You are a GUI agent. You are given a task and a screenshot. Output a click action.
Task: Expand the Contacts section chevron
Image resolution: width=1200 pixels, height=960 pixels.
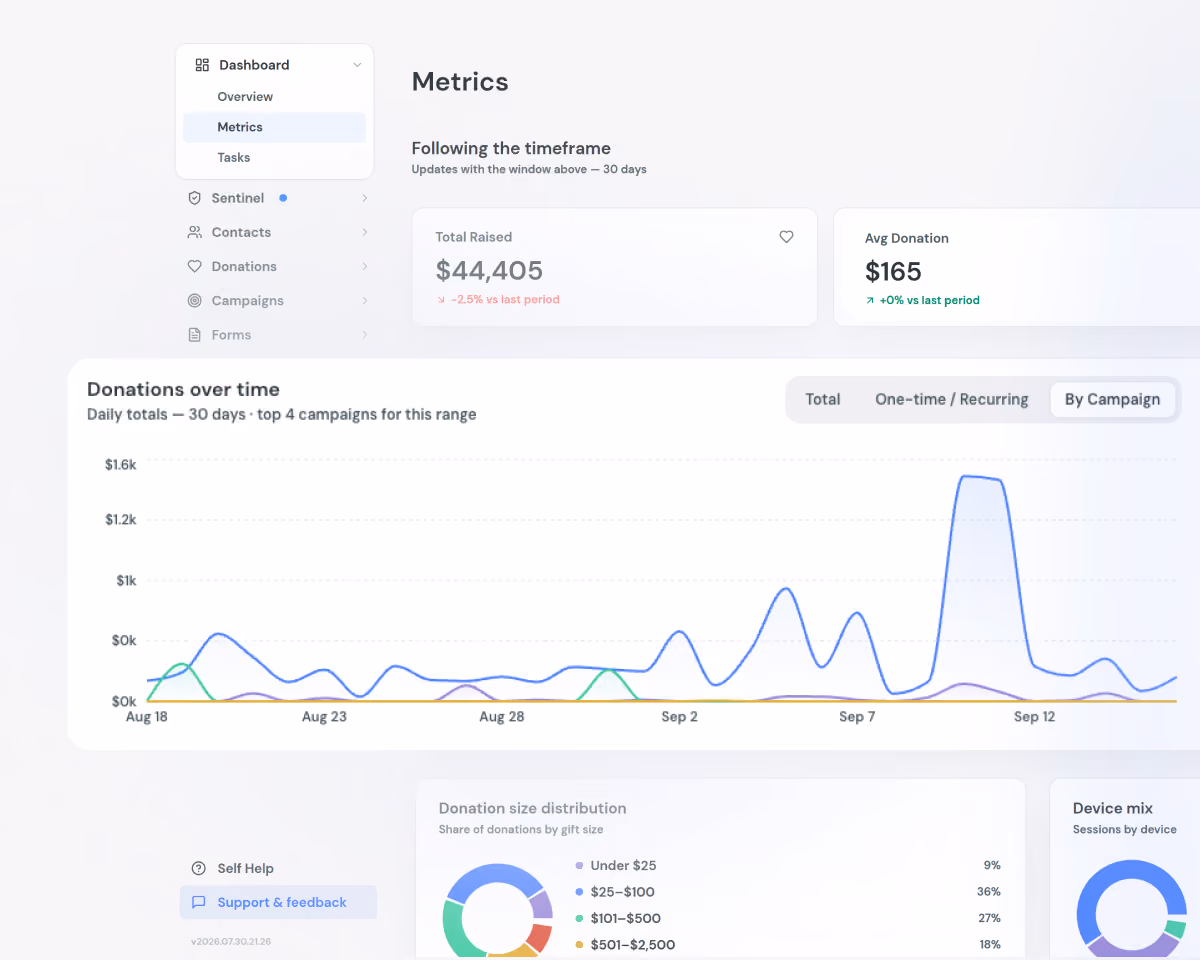pyautogui.click(x=364, y=232)
